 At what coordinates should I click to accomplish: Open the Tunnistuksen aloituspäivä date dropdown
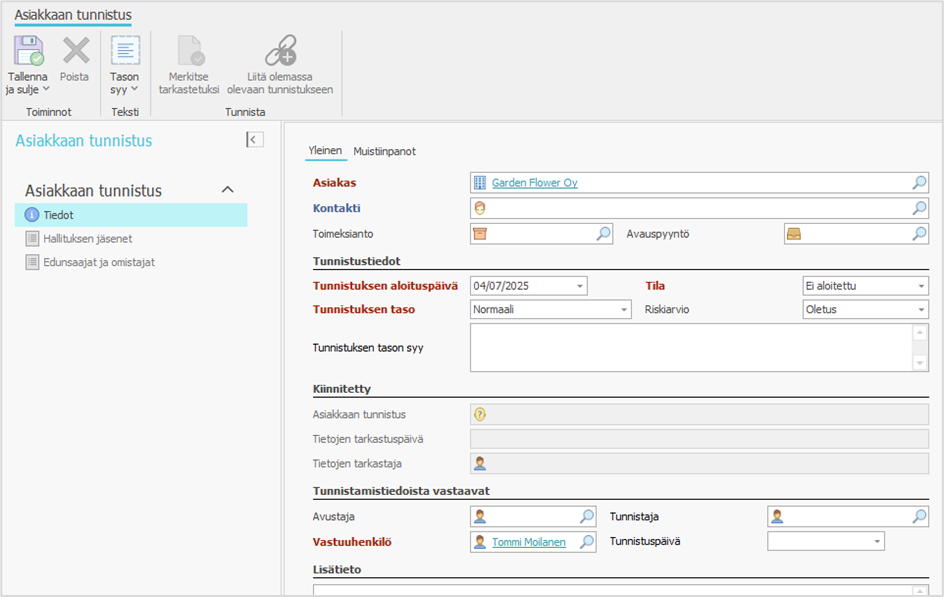click(x=579, y=286)
